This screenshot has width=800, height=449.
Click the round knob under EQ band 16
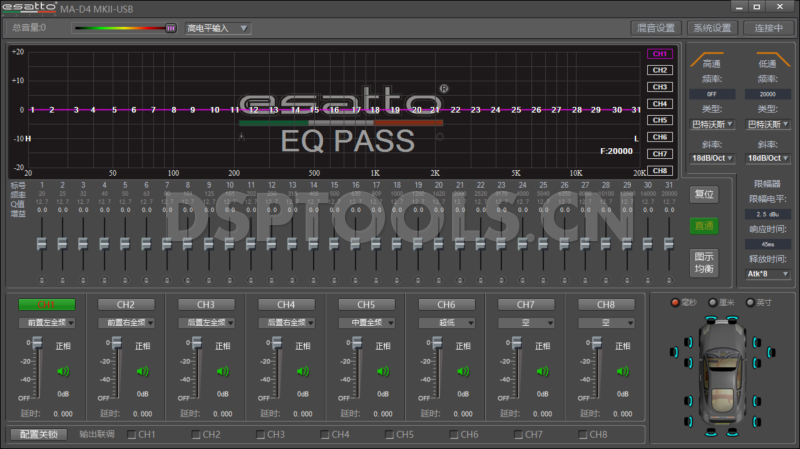pos(355,280)
